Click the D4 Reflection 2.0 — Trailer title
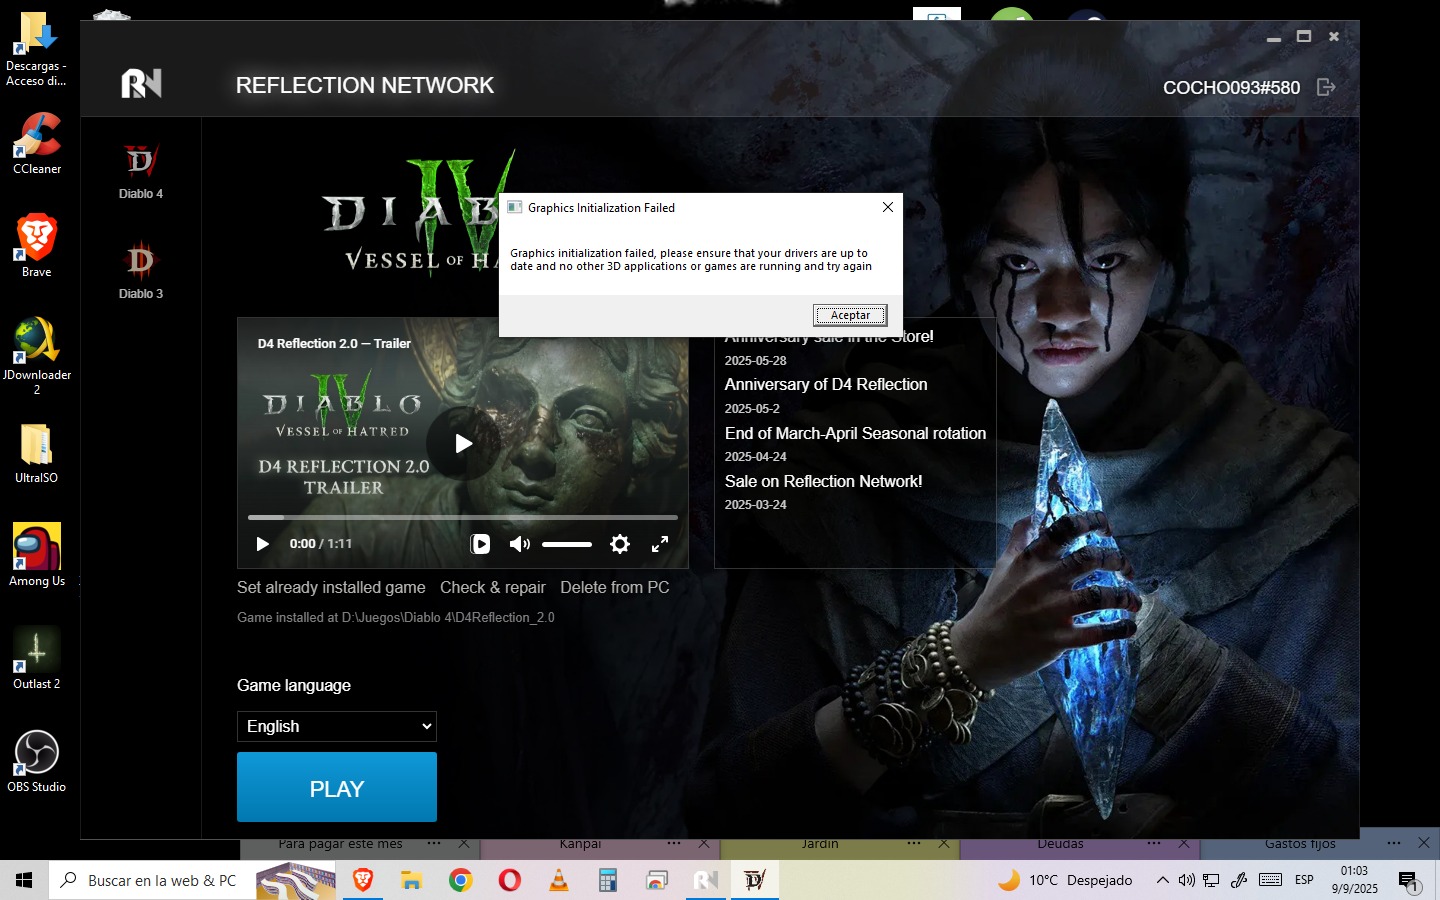This screenshot has width=1440, height=900. pyautogui.click(x=334, y=343)
